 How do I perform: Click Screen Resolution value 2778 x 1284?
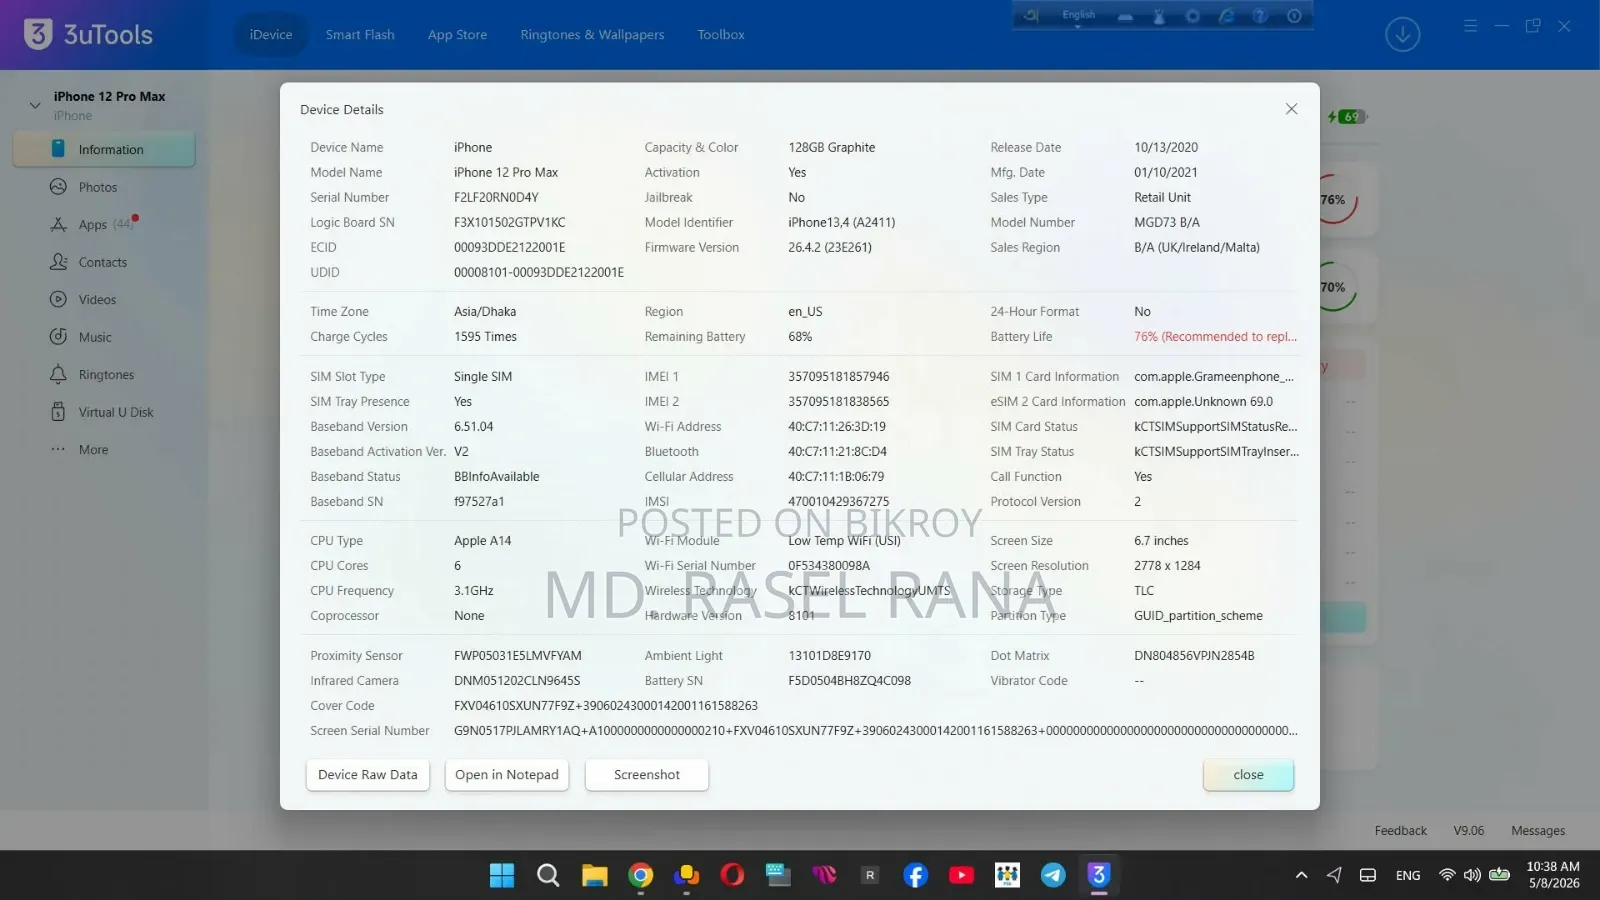point(1167,566)
